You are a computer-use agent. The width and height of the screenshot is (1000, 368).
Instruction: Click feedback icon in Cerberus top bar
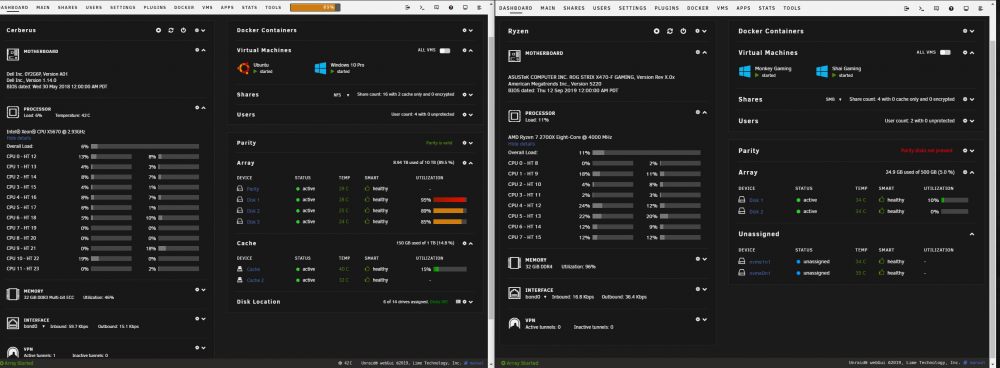(437, 8)
